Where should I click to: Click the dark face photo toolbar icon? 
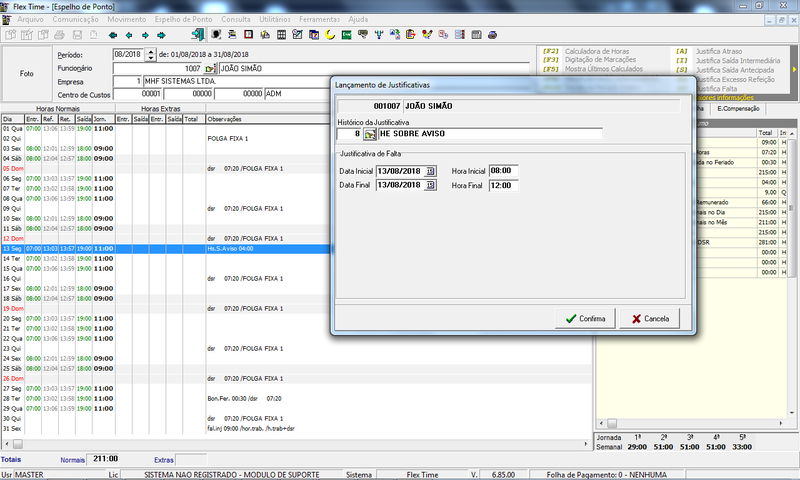(216, 35)
